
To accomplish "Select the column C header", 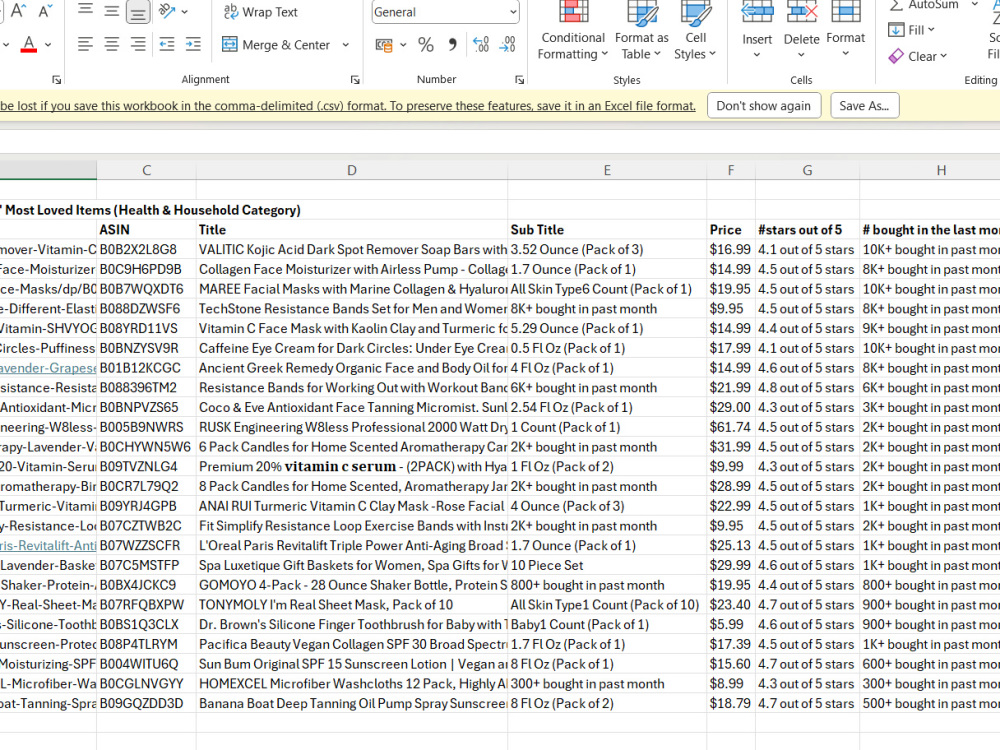I will pos(147,170).
